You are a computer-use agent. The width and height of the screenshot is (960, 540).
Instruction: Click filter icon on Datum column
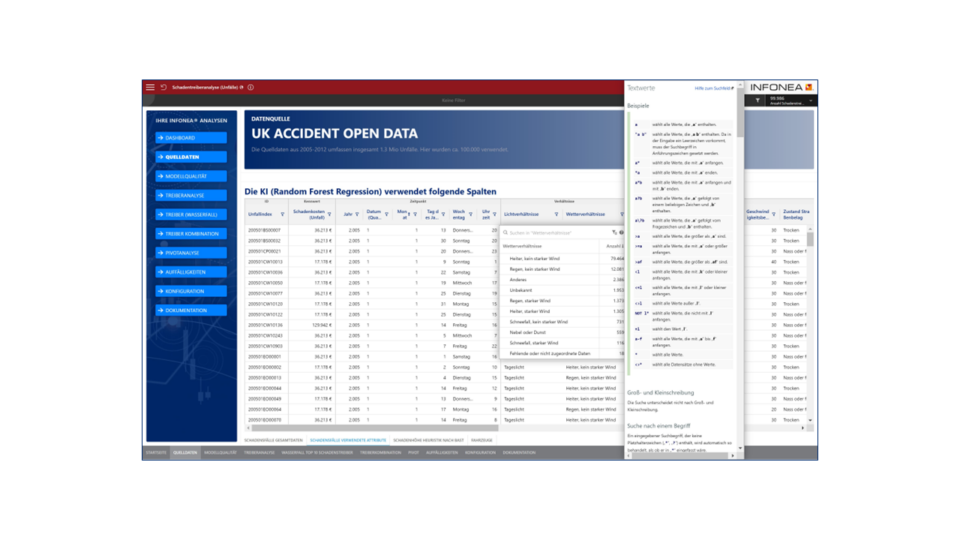[x=386, y=214]
